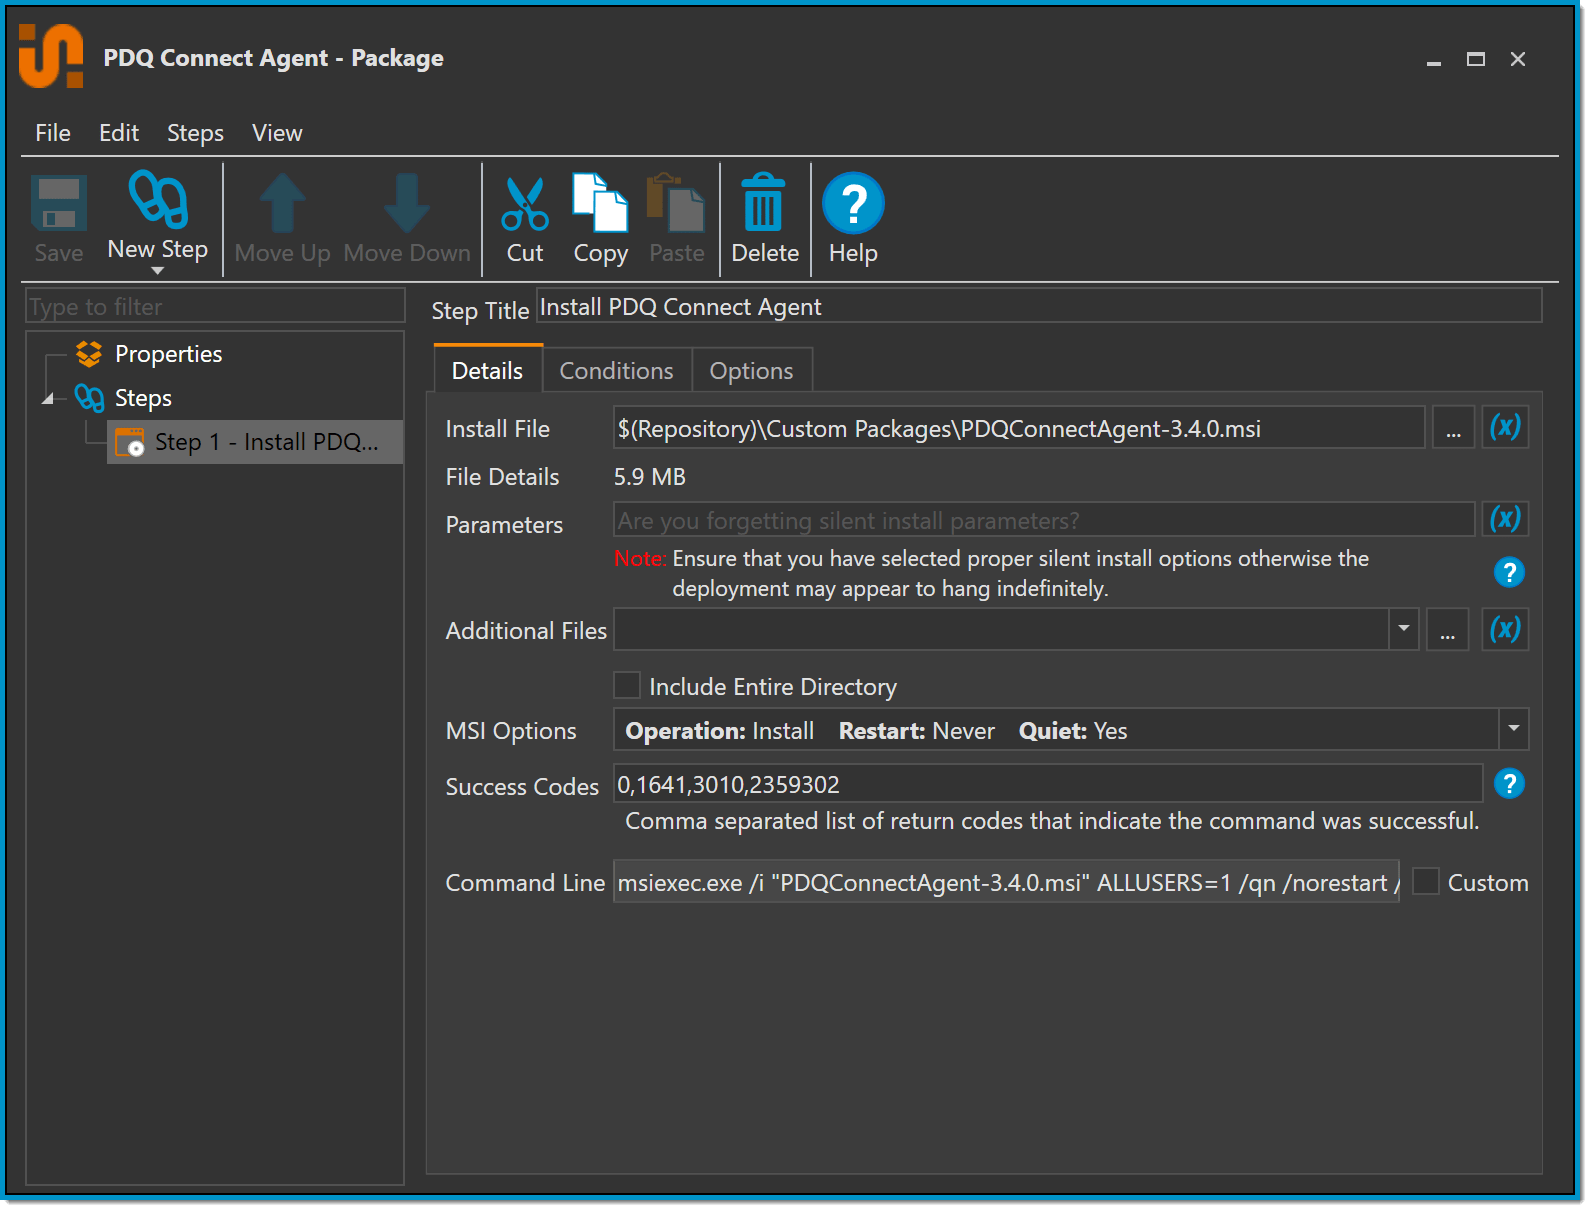Click the Parameters input field
This screenshot has height=1210, width=1590.
pyautogui.click(x=1044, y=520)
